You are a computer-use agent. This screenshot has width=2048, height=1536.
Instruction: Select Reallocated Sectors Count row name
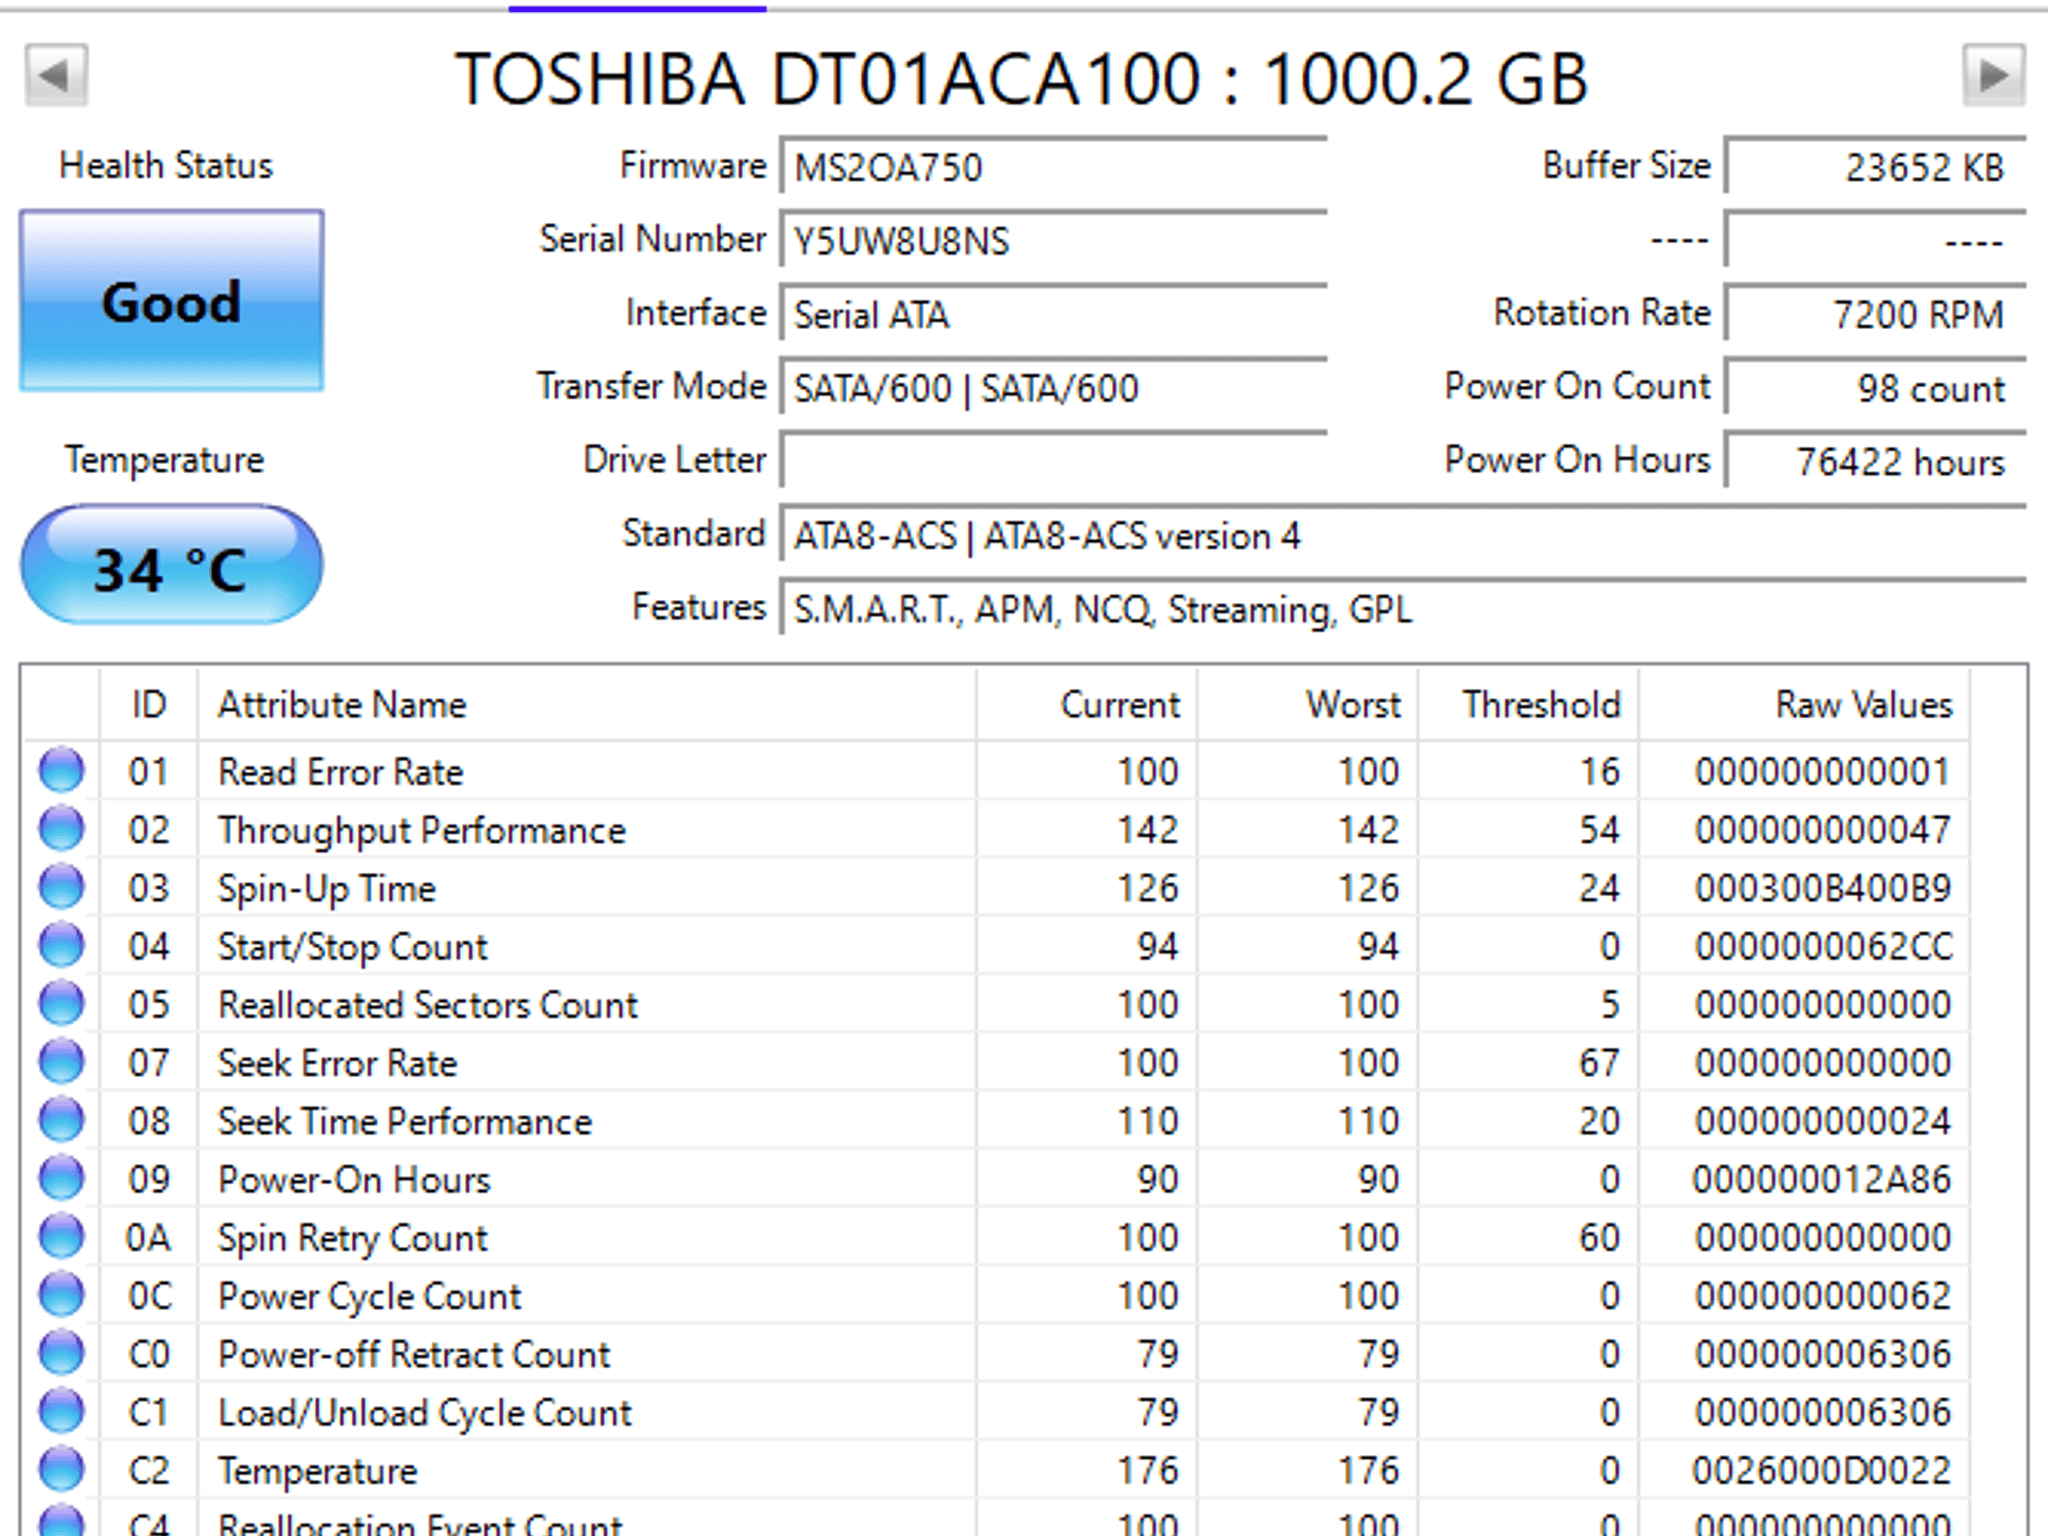[x=428, y=1005]
